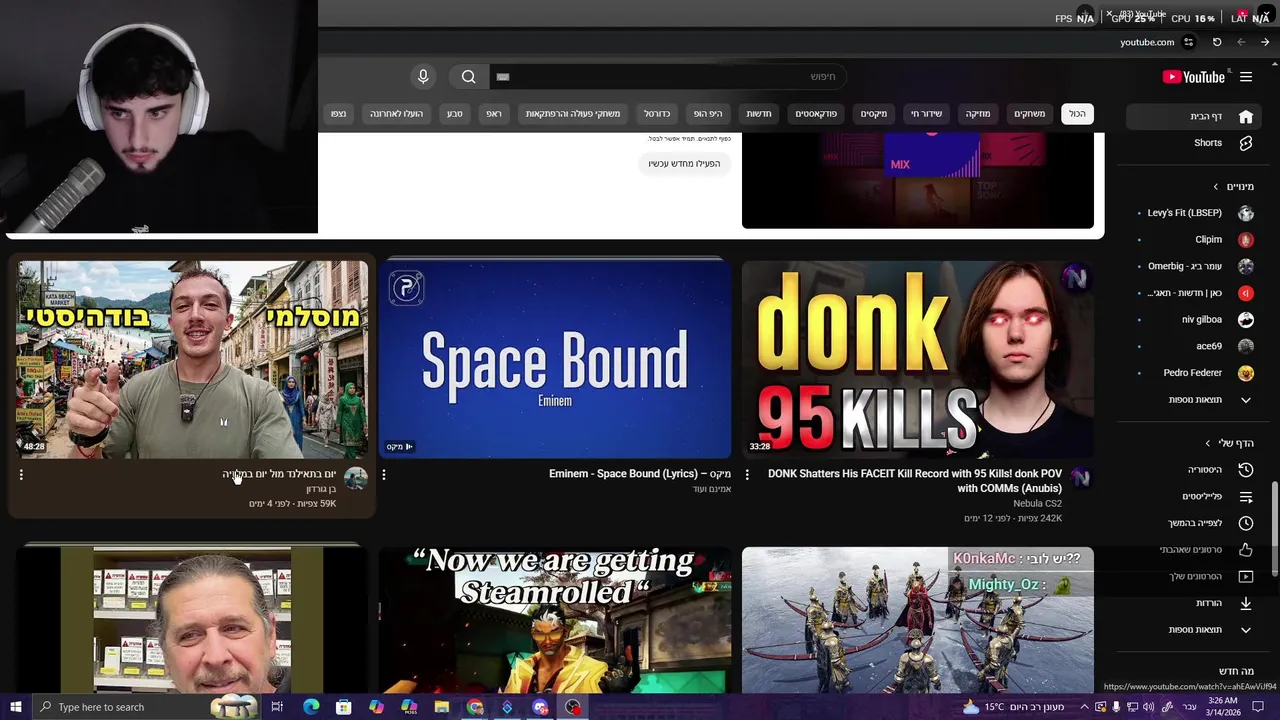The height and width of the screenshot is (720, 1280).
Task: Open site settings icon beside youtube.com
Action: point(1188,42)
